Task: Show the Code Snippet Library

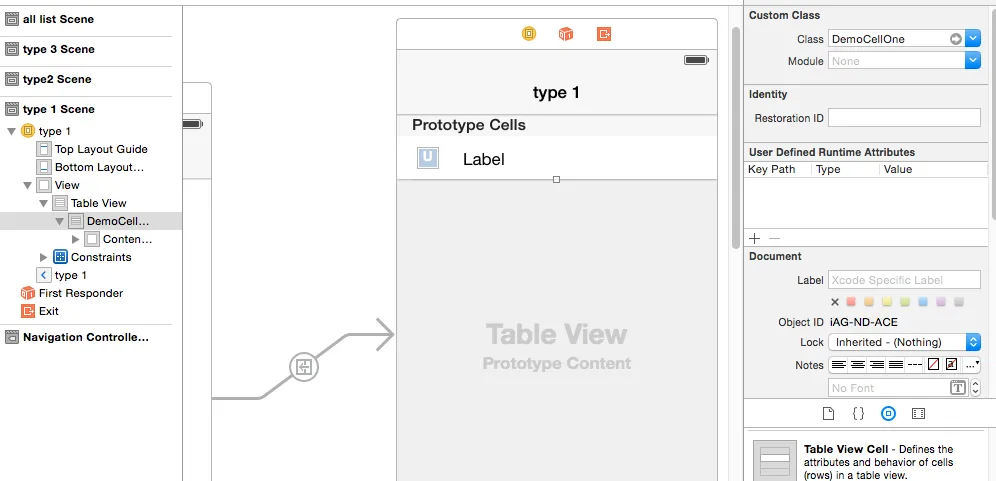Action: (x=858, y=413)
